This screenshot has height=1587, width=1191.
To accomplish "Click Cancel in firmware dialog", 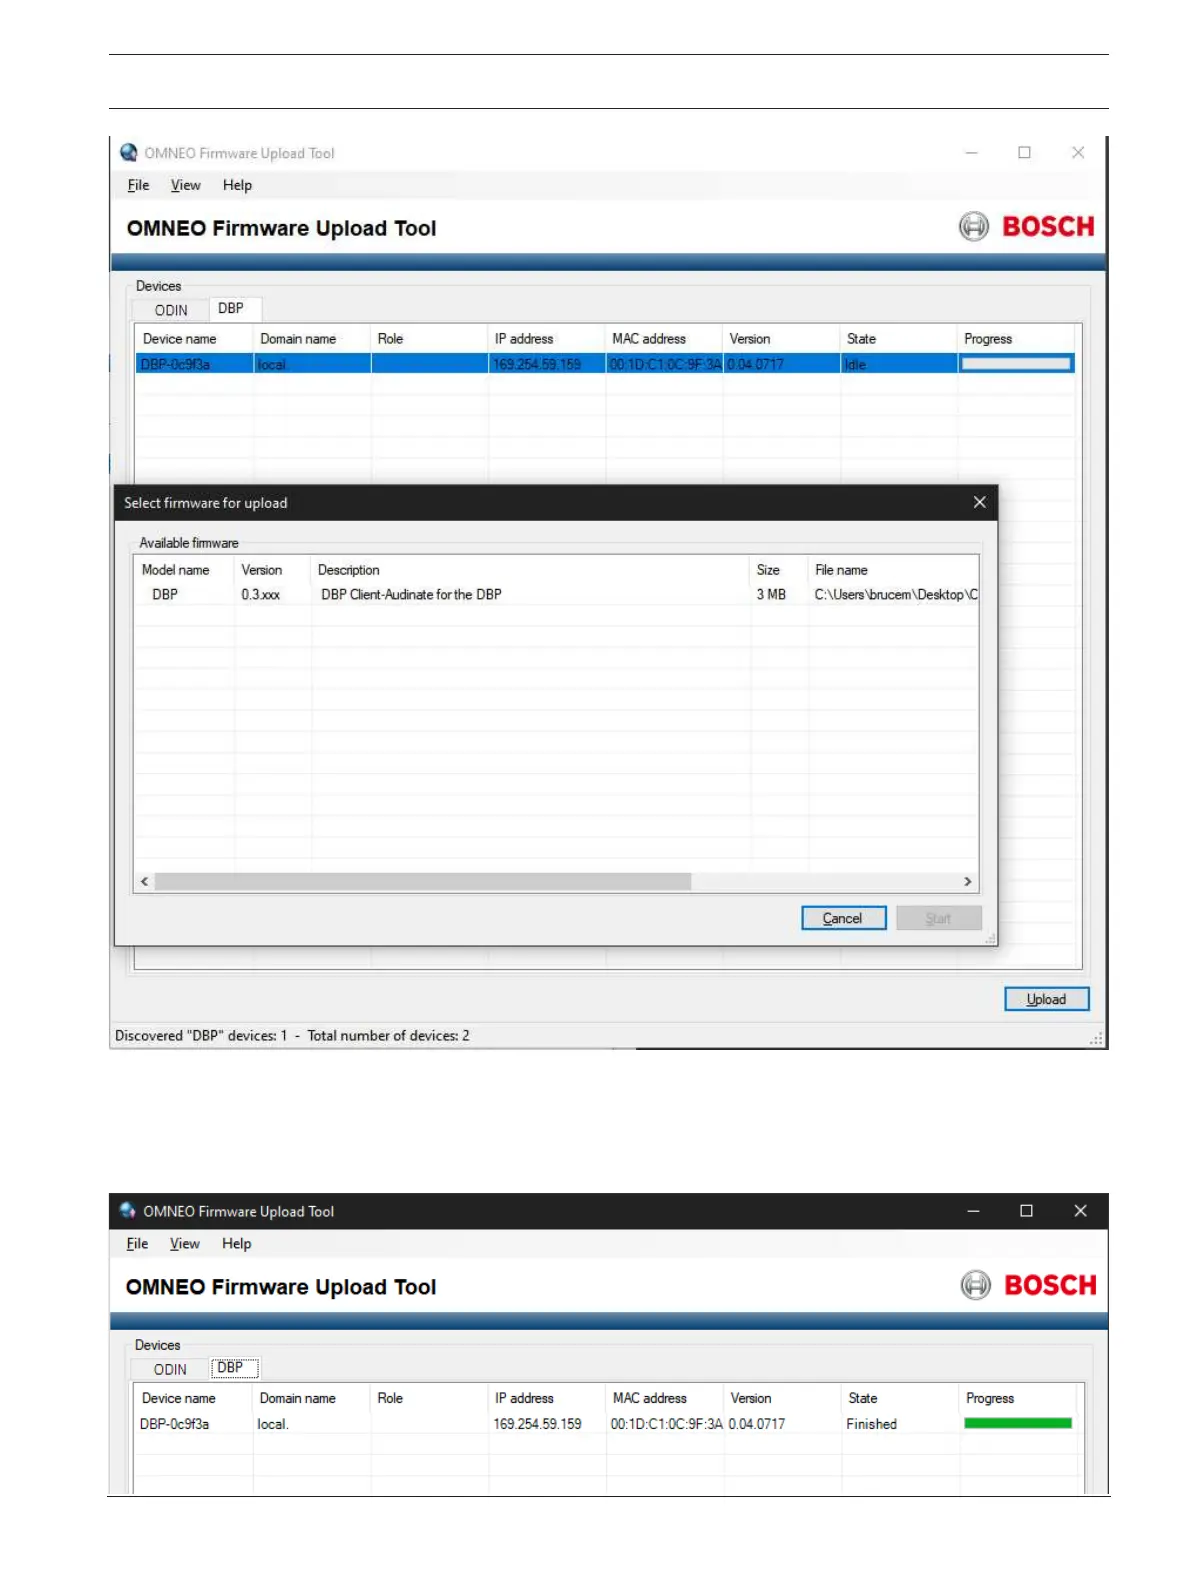I will coord(843,918).
